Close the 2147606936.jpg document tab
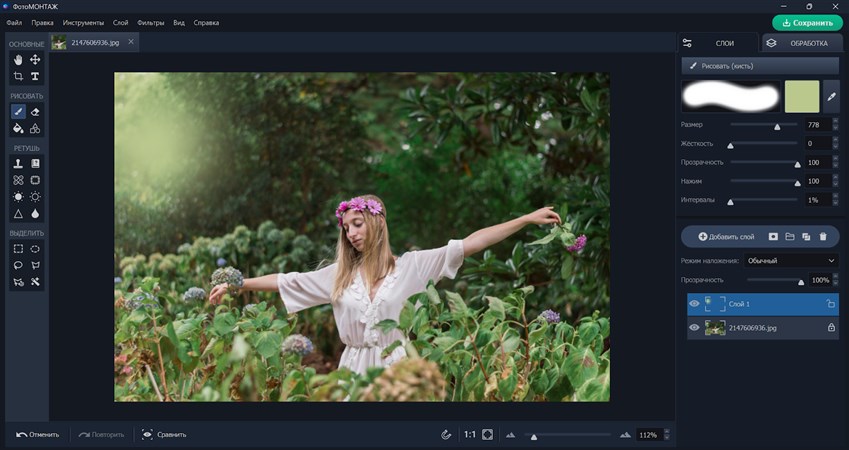Screen dimensions: 849x450 point(131,42)
